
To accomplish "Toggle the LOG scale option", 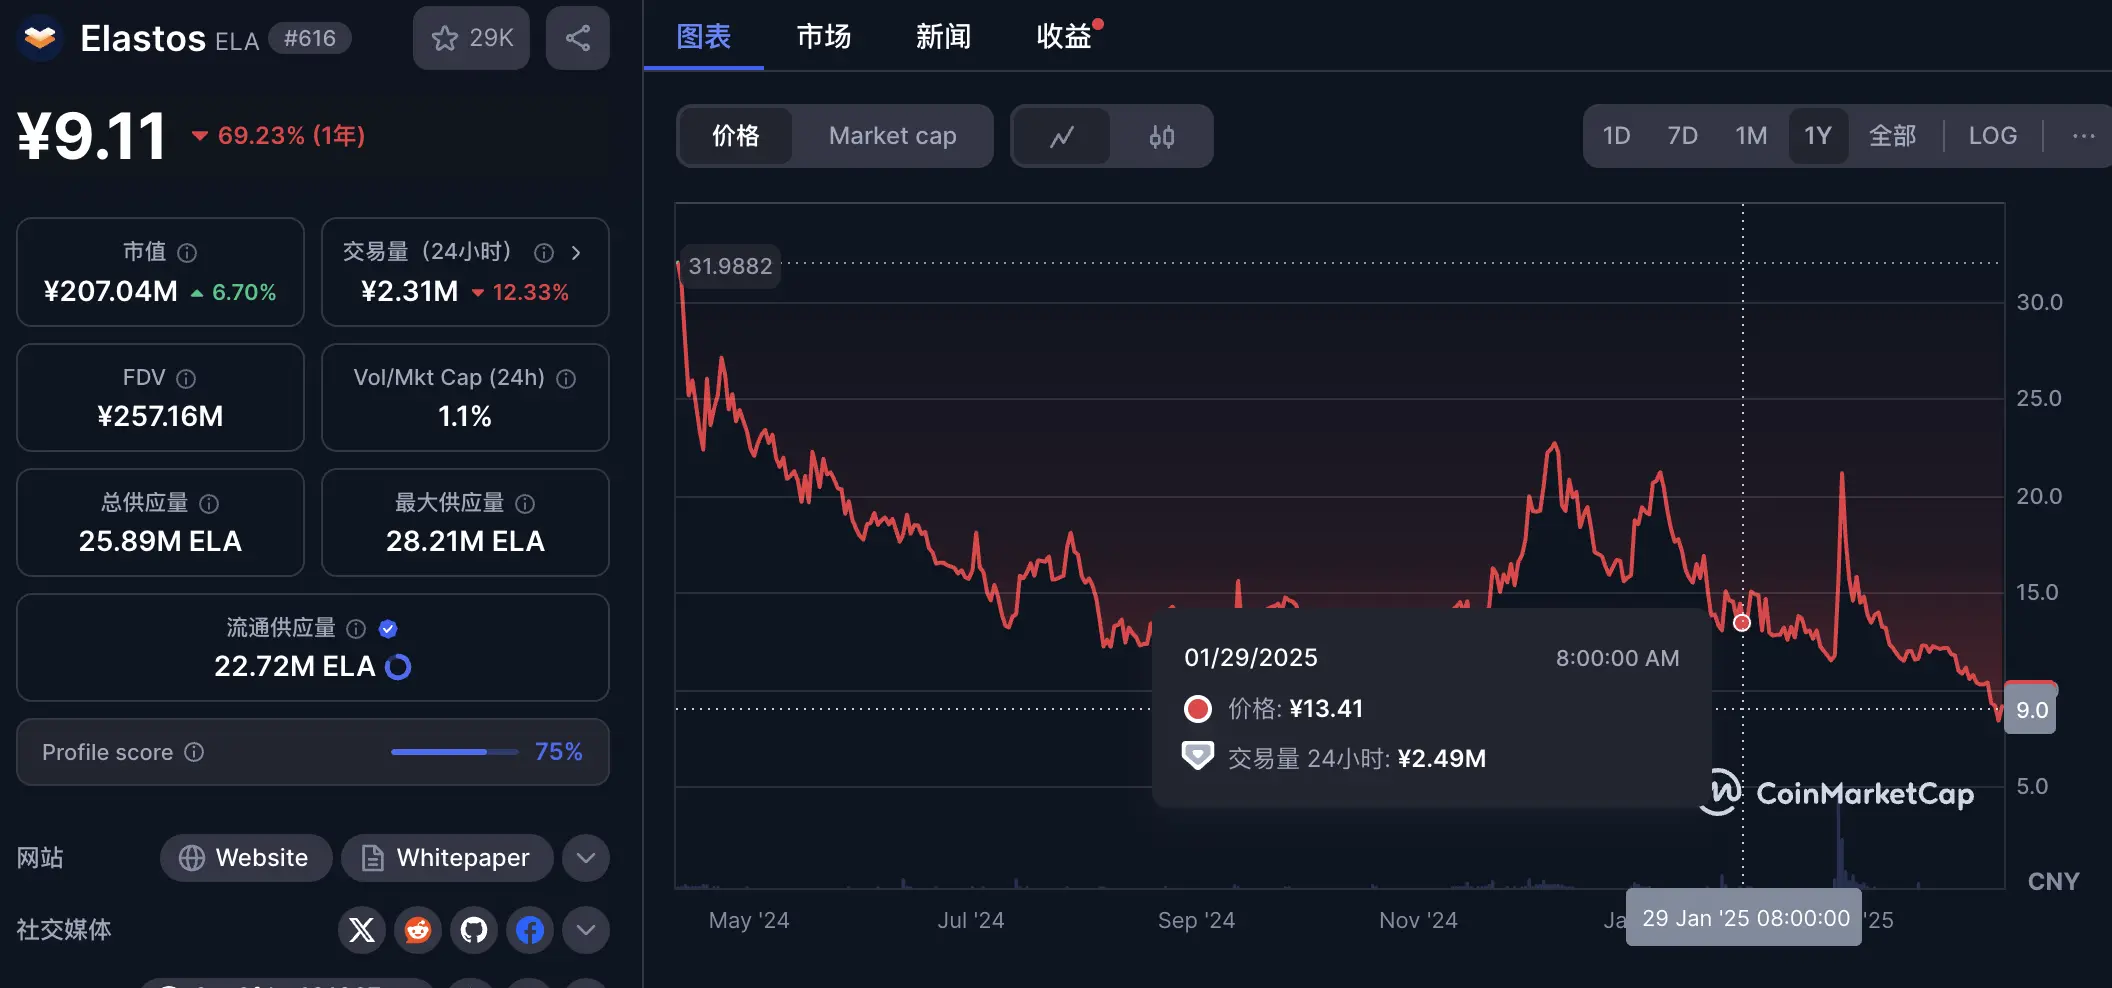I will pyautogui.click(x=1992, y=136).
